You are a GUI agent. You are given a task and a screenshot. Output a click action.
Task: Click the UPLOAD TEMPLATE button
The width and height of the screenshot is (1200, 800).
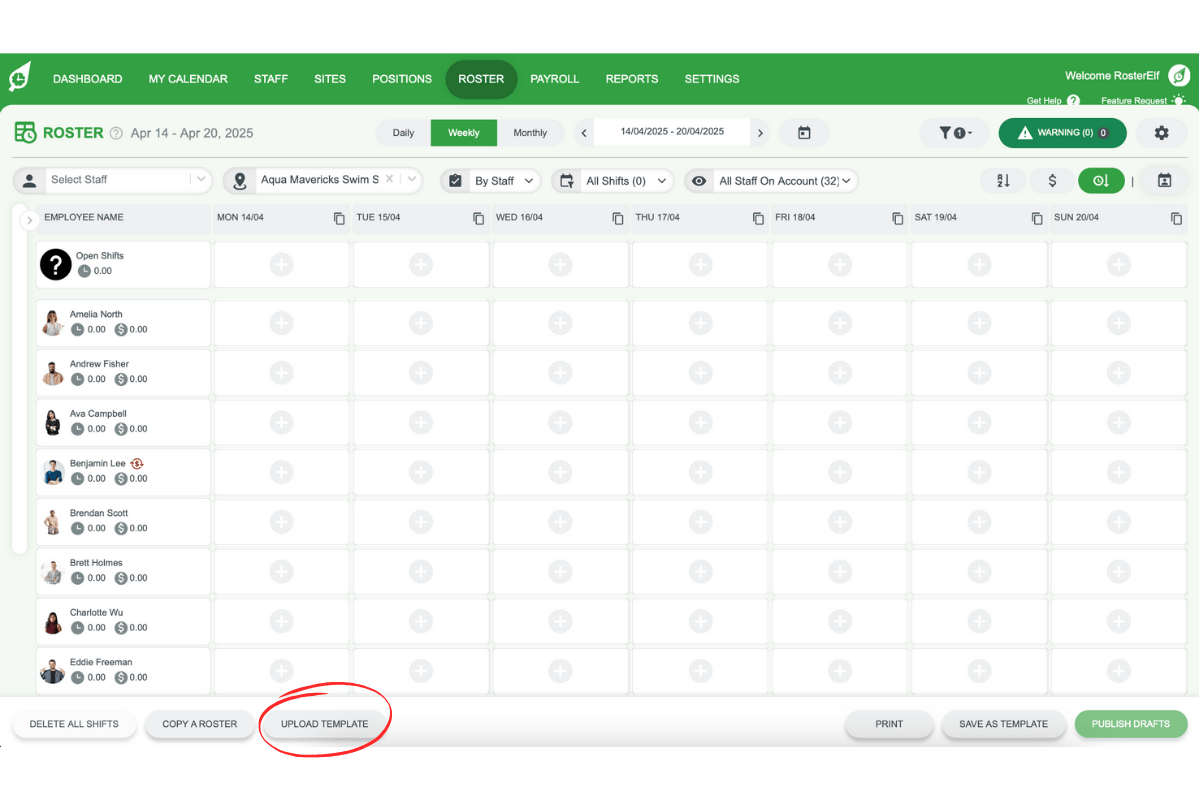coord(325,723)
